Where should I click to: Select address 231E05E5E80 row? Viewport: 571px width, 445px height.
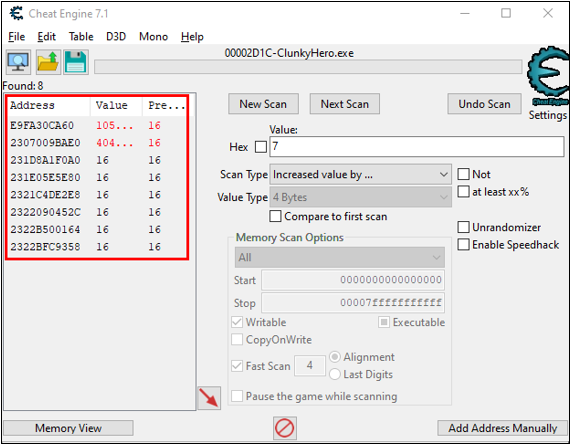click(97, 178)
